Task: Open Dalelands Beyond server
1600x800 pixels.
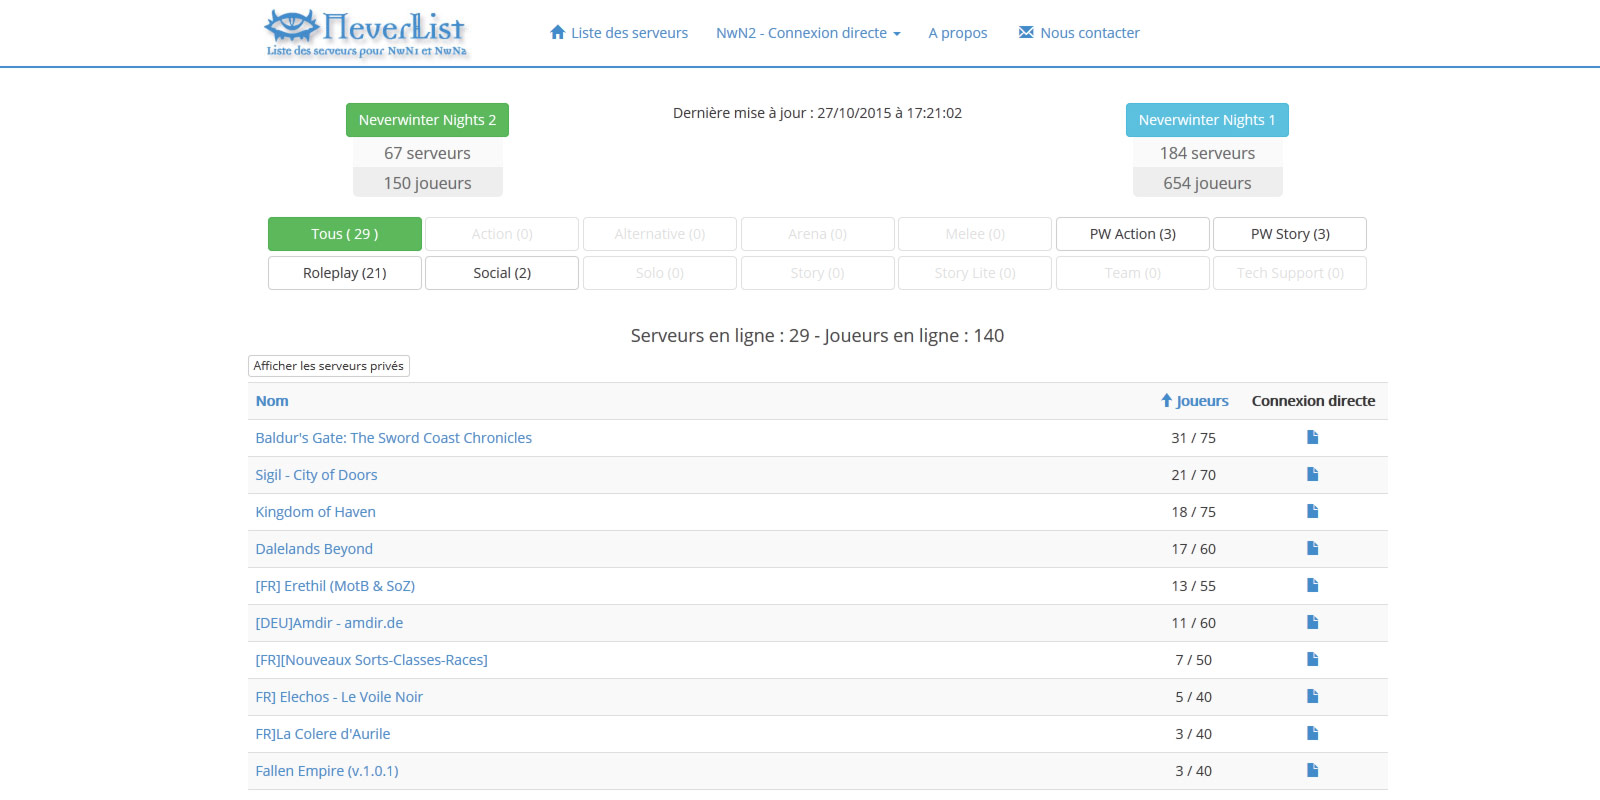Action: (x=314, y=549)
